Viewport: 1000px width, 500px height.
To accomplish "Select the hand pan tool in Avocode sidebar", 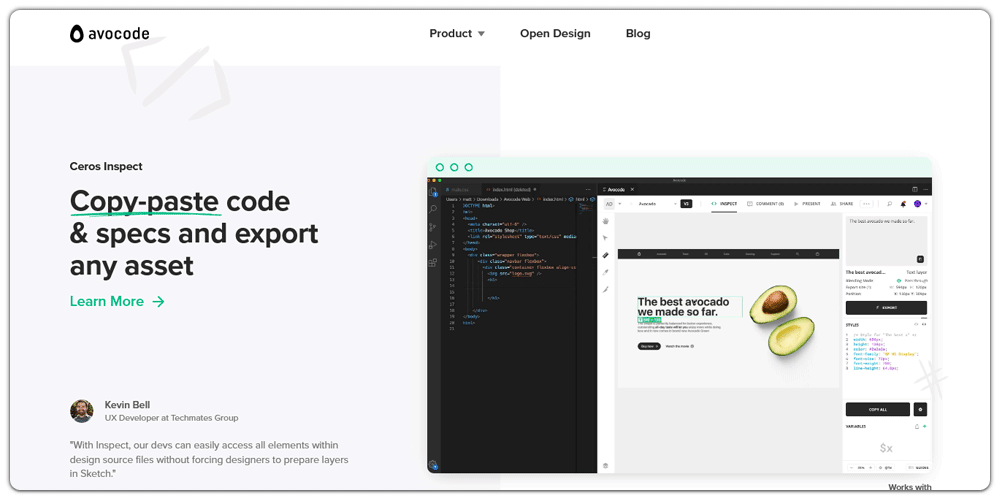I will point(606,221).
